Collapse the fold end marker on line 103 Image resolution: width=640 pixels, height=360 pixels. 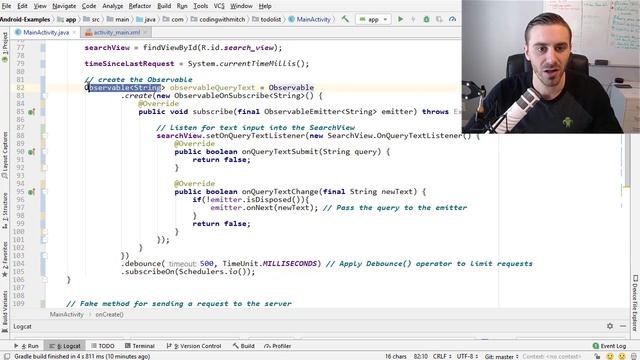pyautogui.click(x=44, y=256)
